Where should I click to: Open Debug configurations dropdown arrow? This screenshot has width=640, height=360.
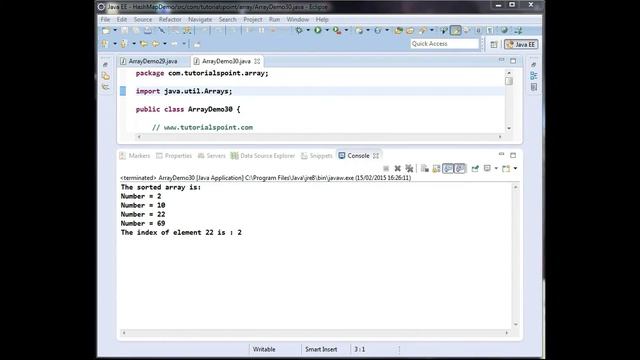point(308,30)
